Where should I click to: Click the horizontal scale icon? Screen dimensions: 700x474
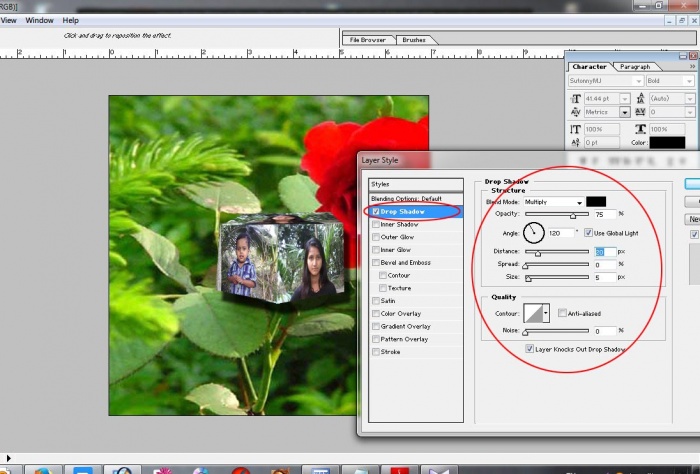[x=642, y=129]
